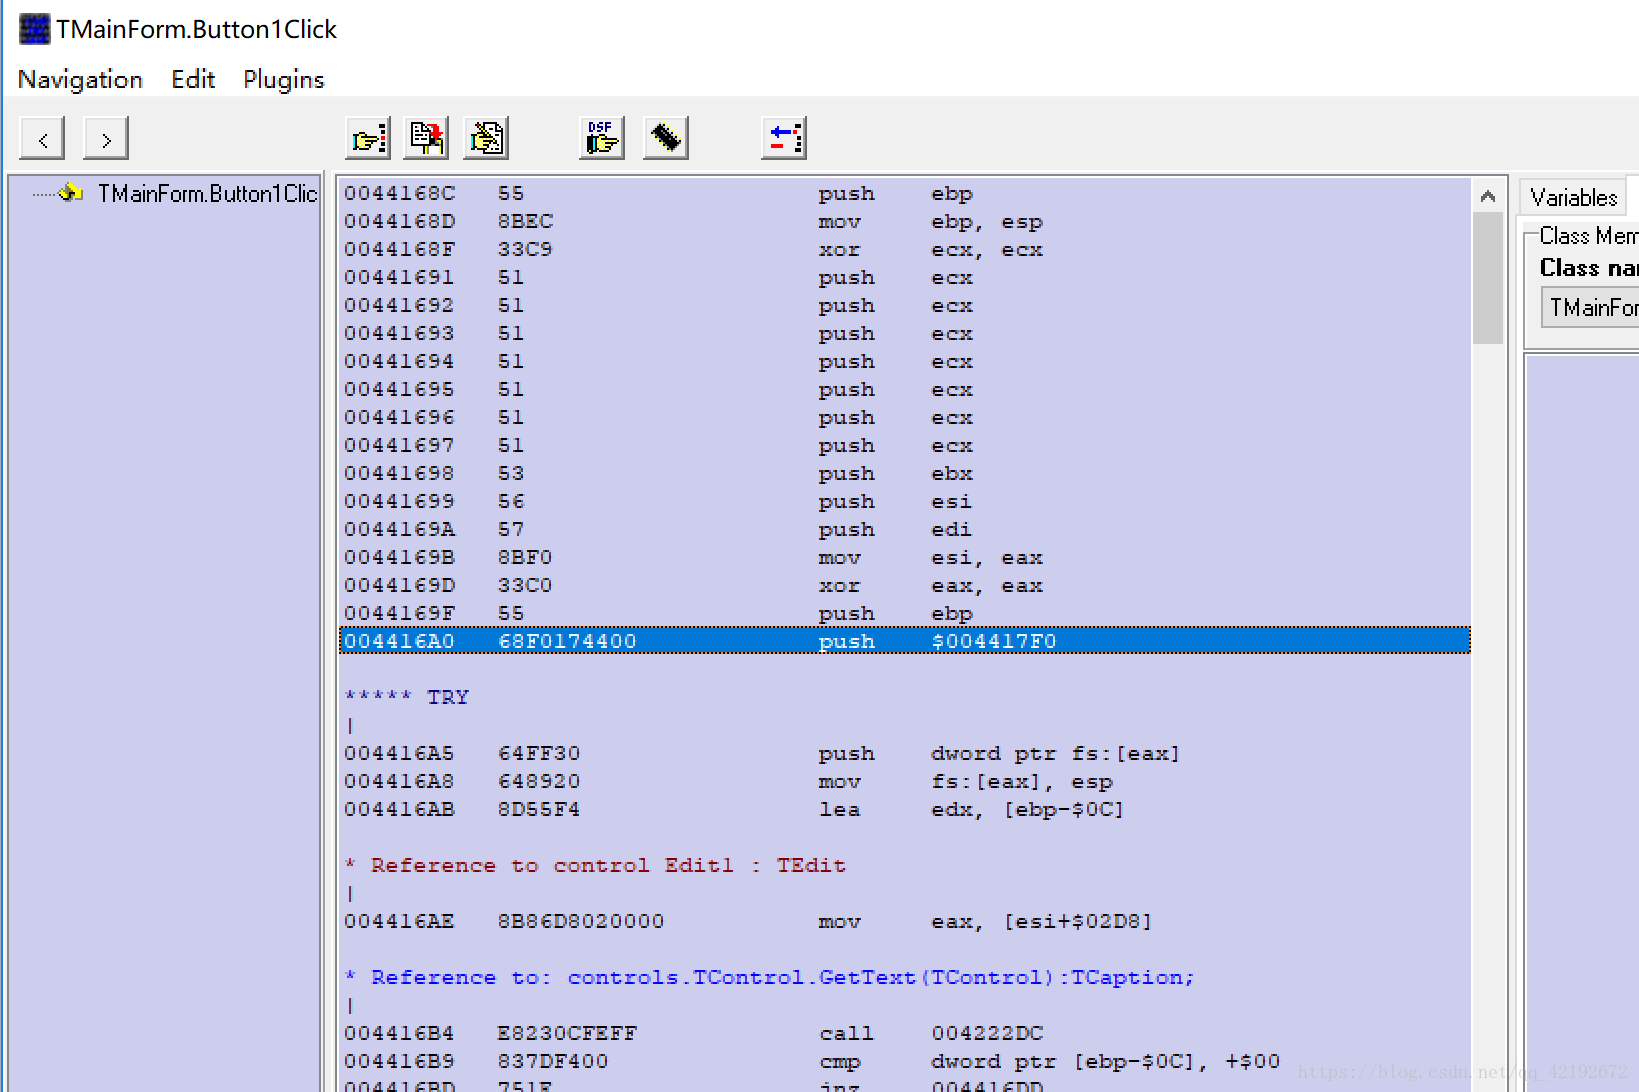Viewport: 1639px width, 1092px height.
Task: Select the mov eax, [esi+$02D8] line
Action: 904,921
